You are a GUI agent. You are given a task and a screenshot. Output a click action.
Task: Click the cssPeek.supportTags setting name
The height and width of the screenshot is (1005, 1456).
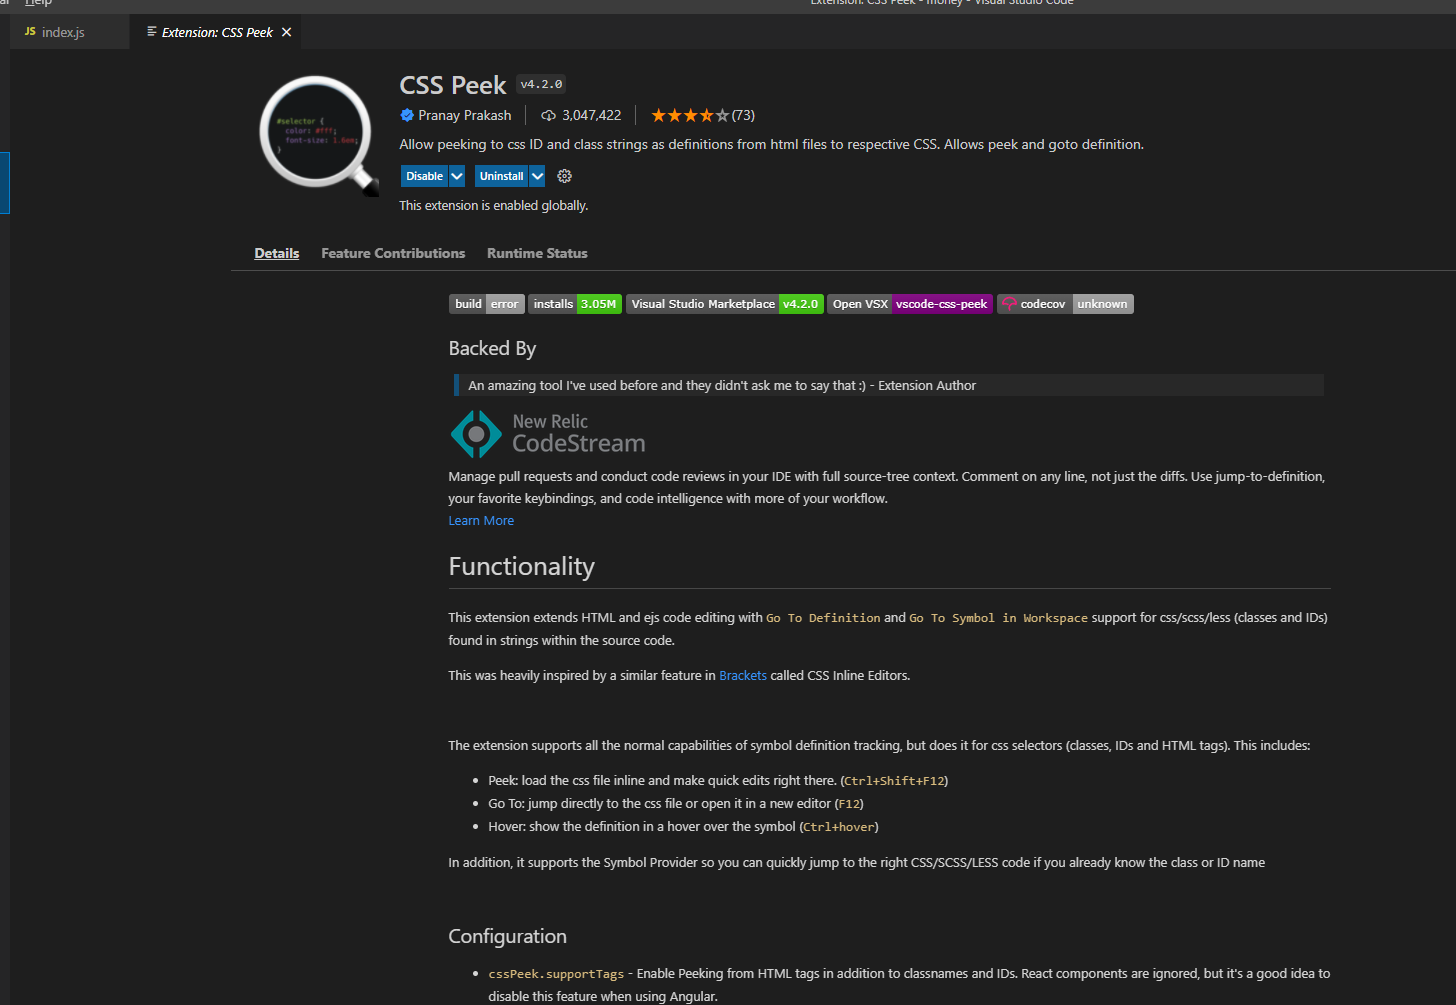pyautogui.click(x=556, y=974)
